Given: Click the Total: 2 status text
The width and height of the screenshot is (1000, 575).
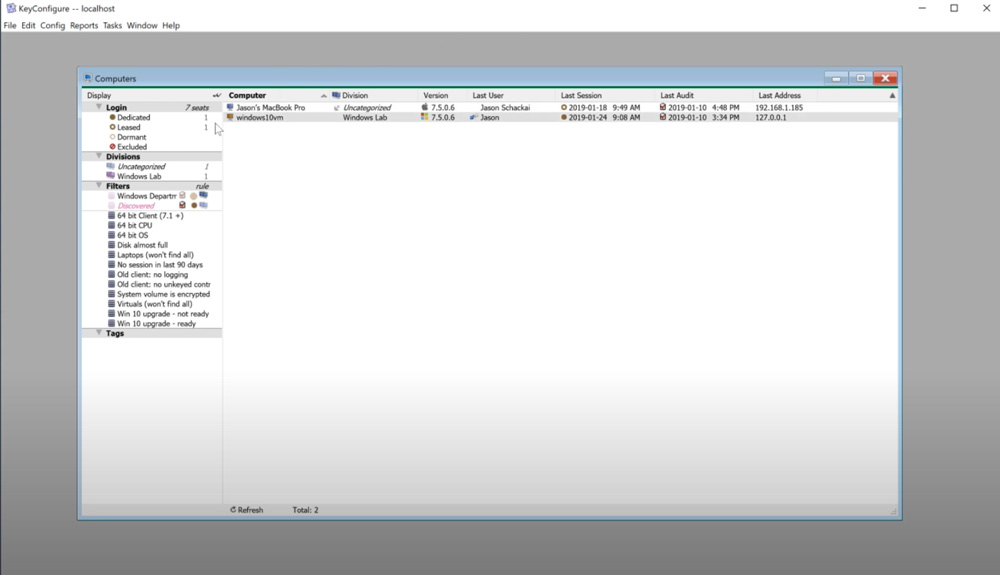Looking at the screenshot, I should [305, 510].
